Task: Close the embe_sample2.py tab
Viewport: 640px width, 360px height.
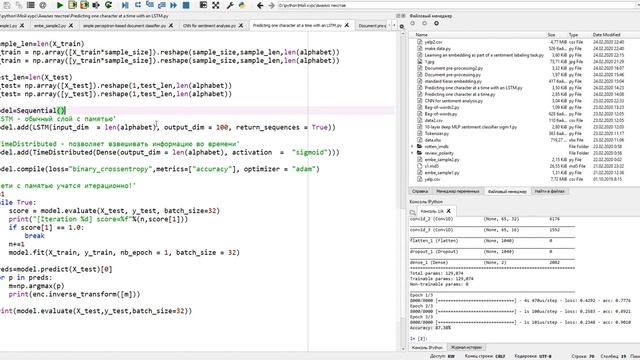Action: click(71, 25)
